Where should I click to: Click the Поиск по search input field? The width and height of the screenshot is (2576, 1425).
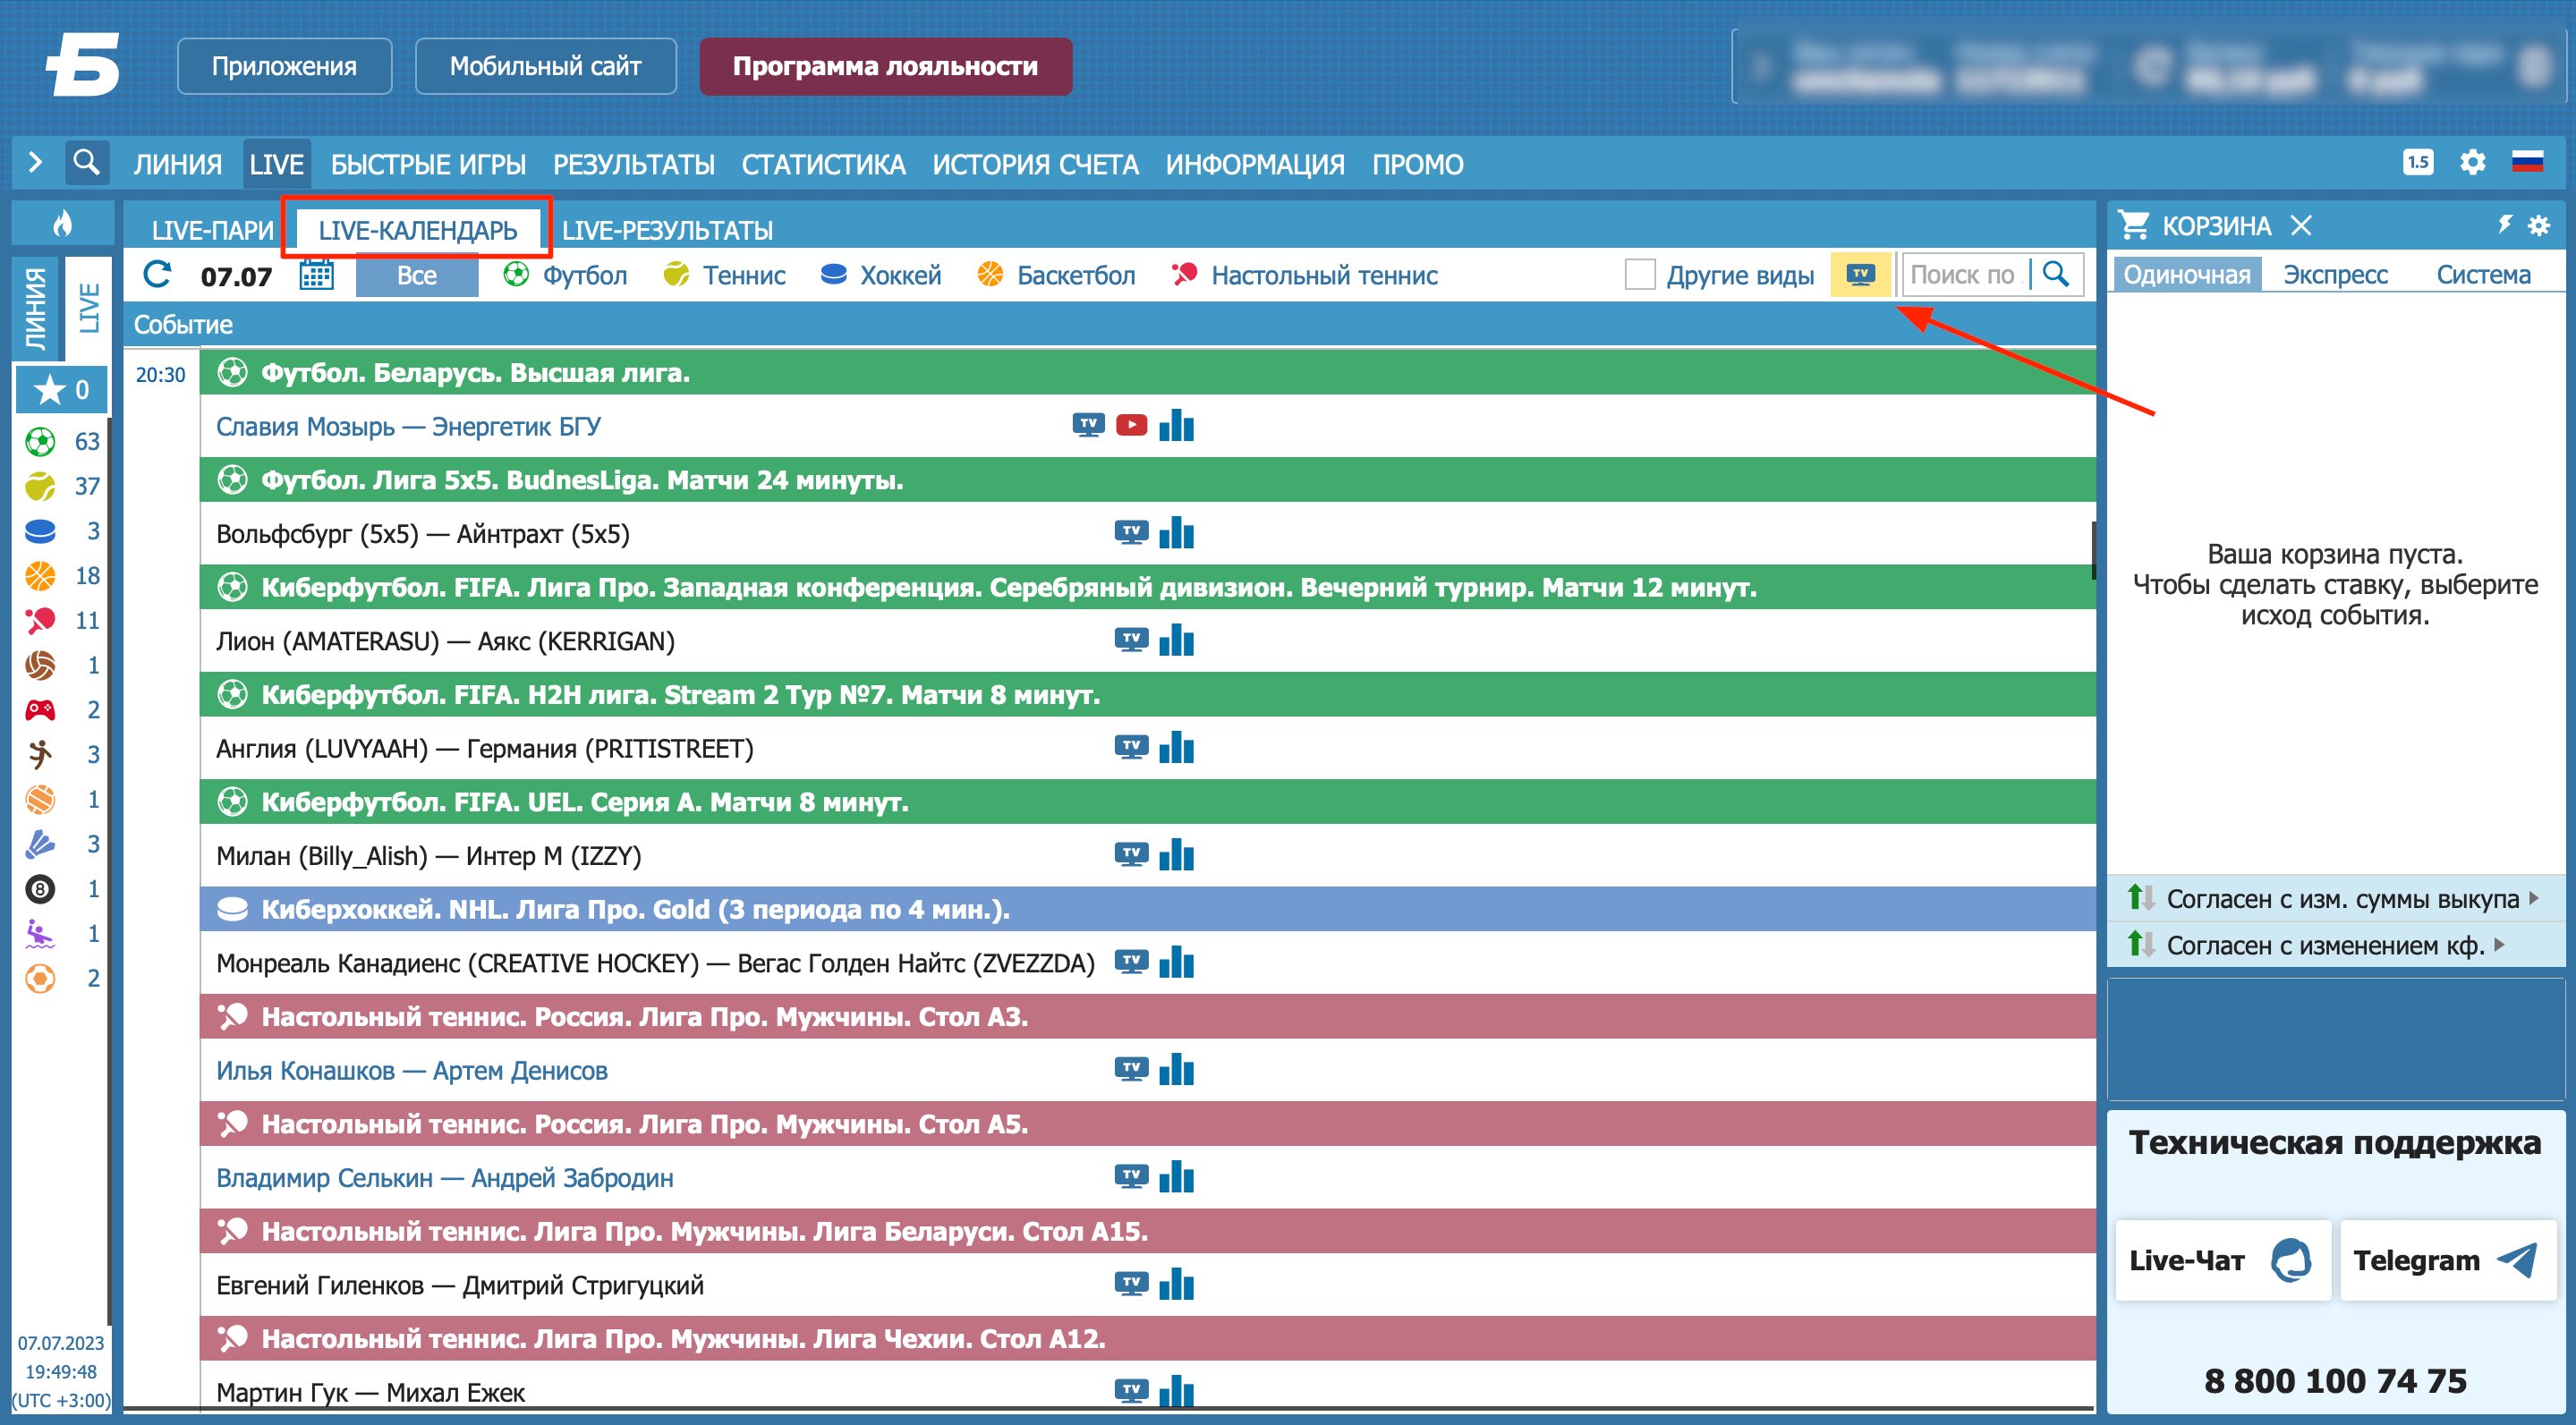click(1962, 274)
